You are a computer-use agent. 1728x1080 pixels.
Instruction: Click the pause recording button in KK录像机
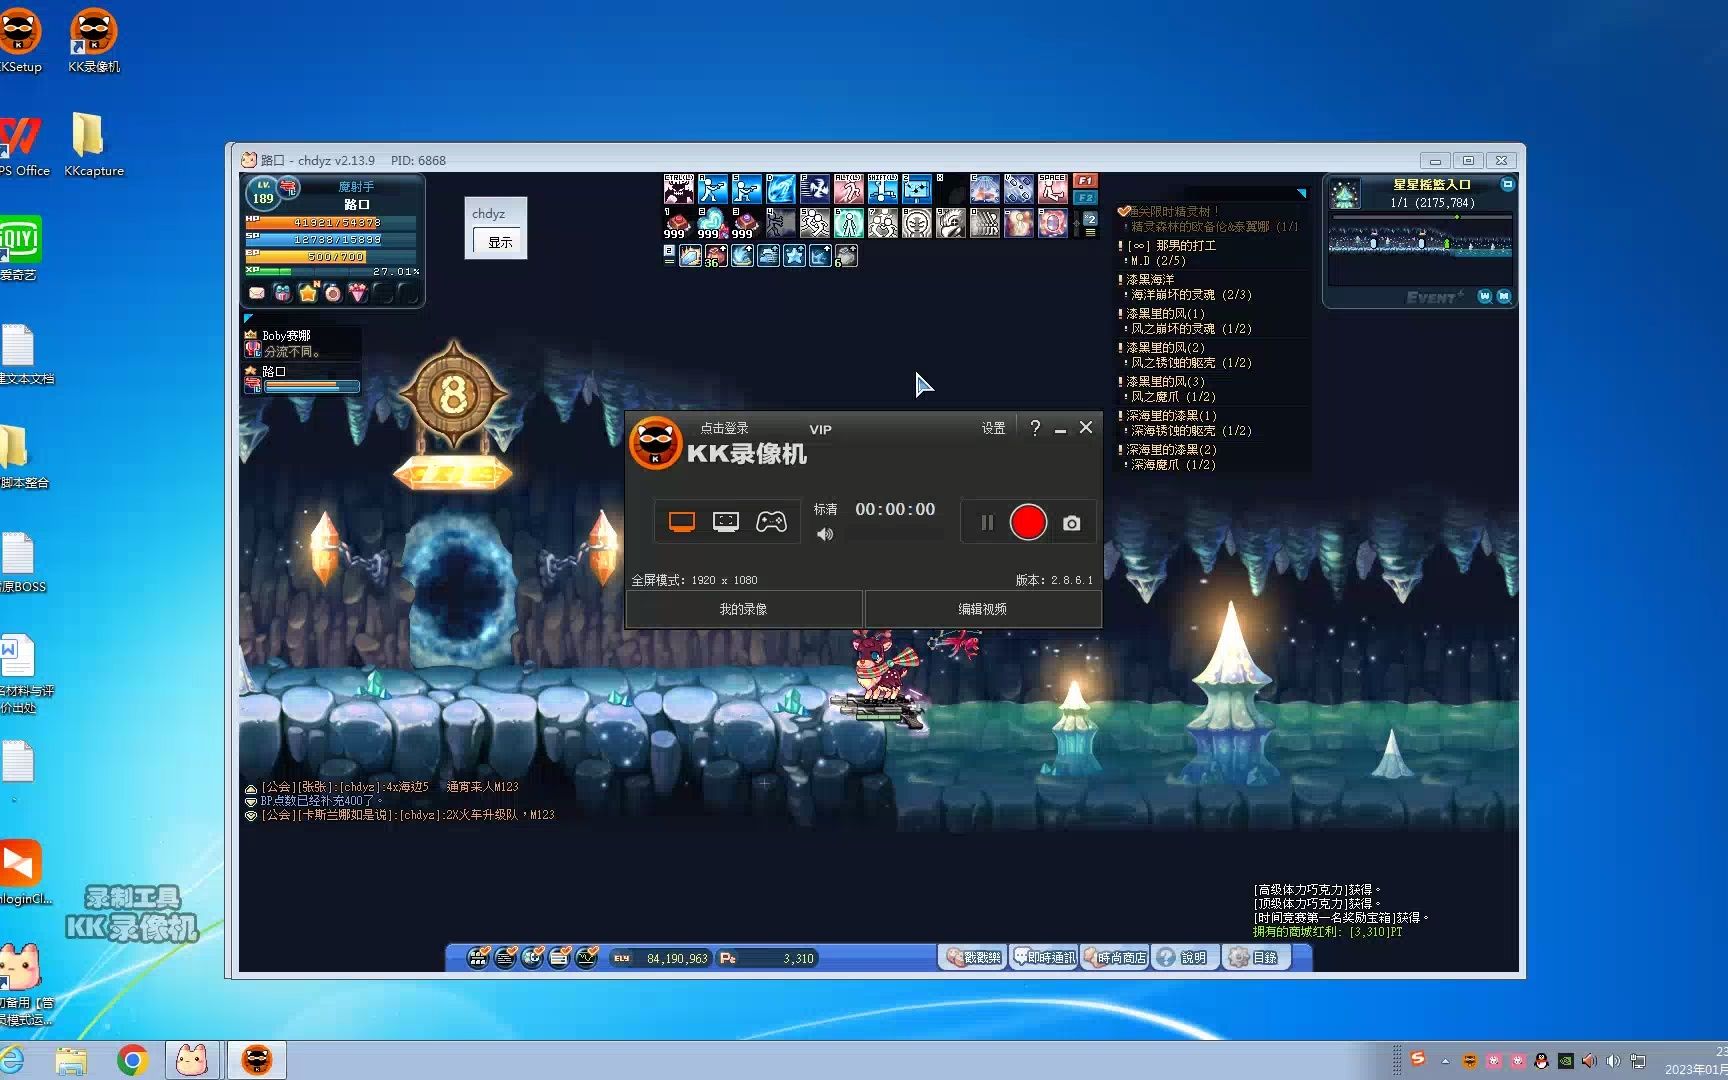986,522
